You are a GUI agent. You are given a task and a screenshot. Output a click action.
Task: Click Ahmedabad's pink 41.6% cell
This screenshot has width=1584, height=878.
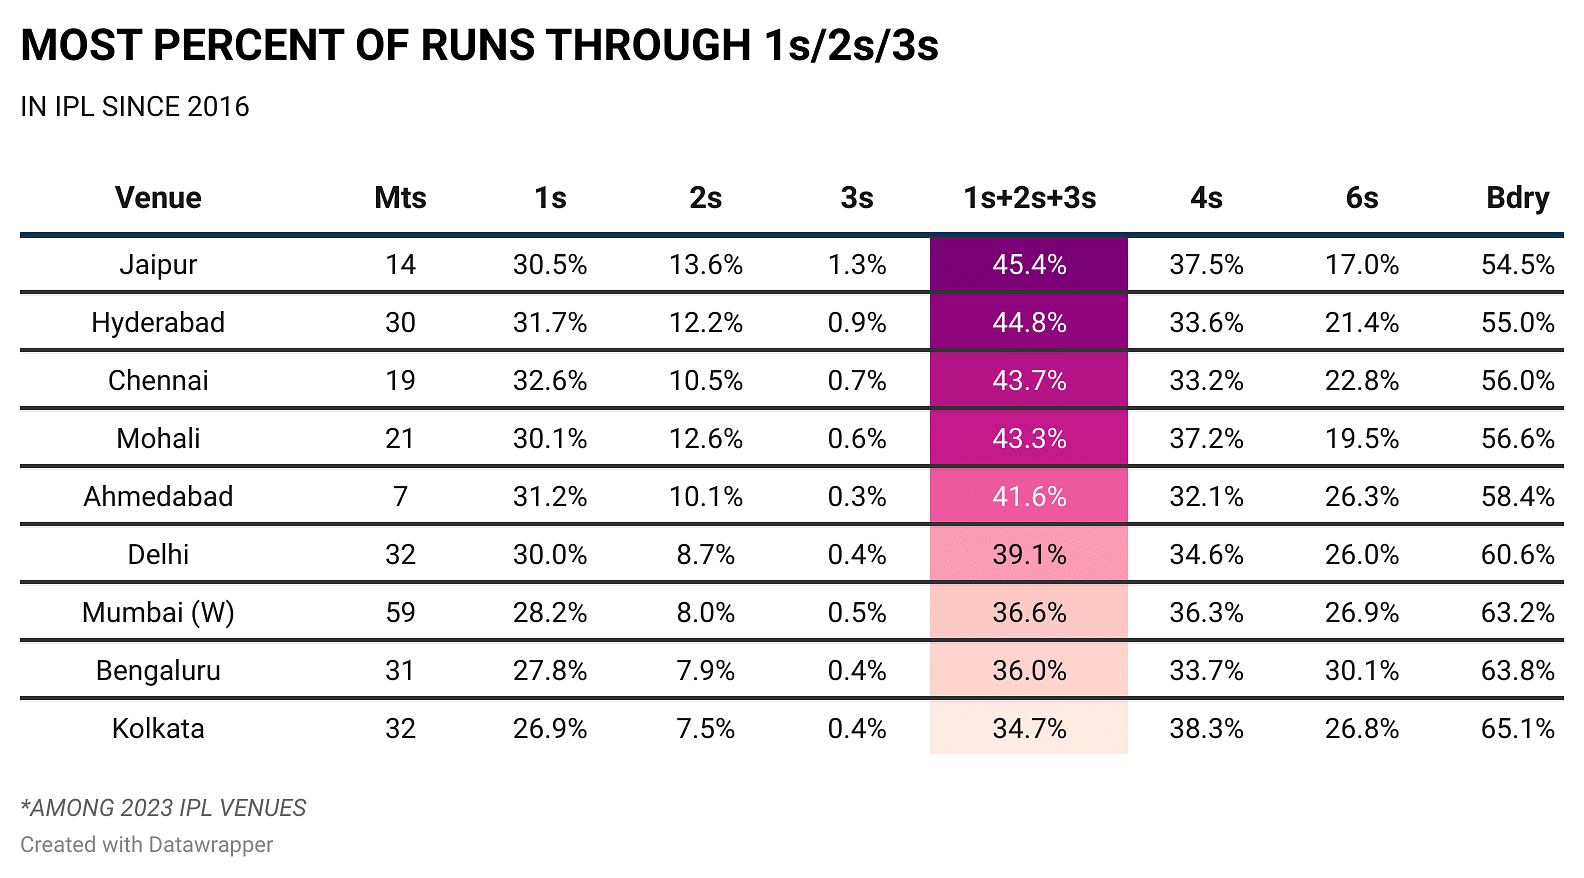click(x=1029, y=497)
